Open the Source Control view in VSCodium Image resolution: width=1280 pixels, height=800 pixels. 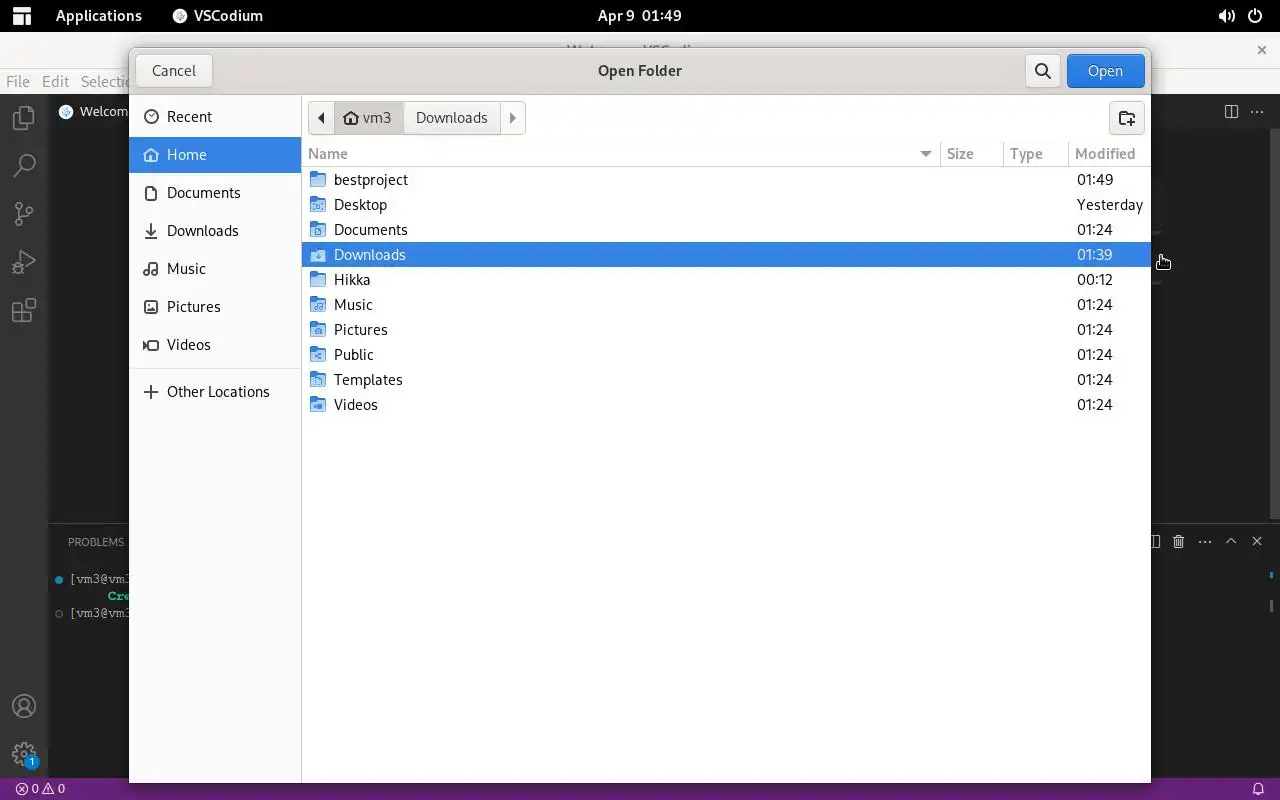pyautogui.click(x=24, y=213)
